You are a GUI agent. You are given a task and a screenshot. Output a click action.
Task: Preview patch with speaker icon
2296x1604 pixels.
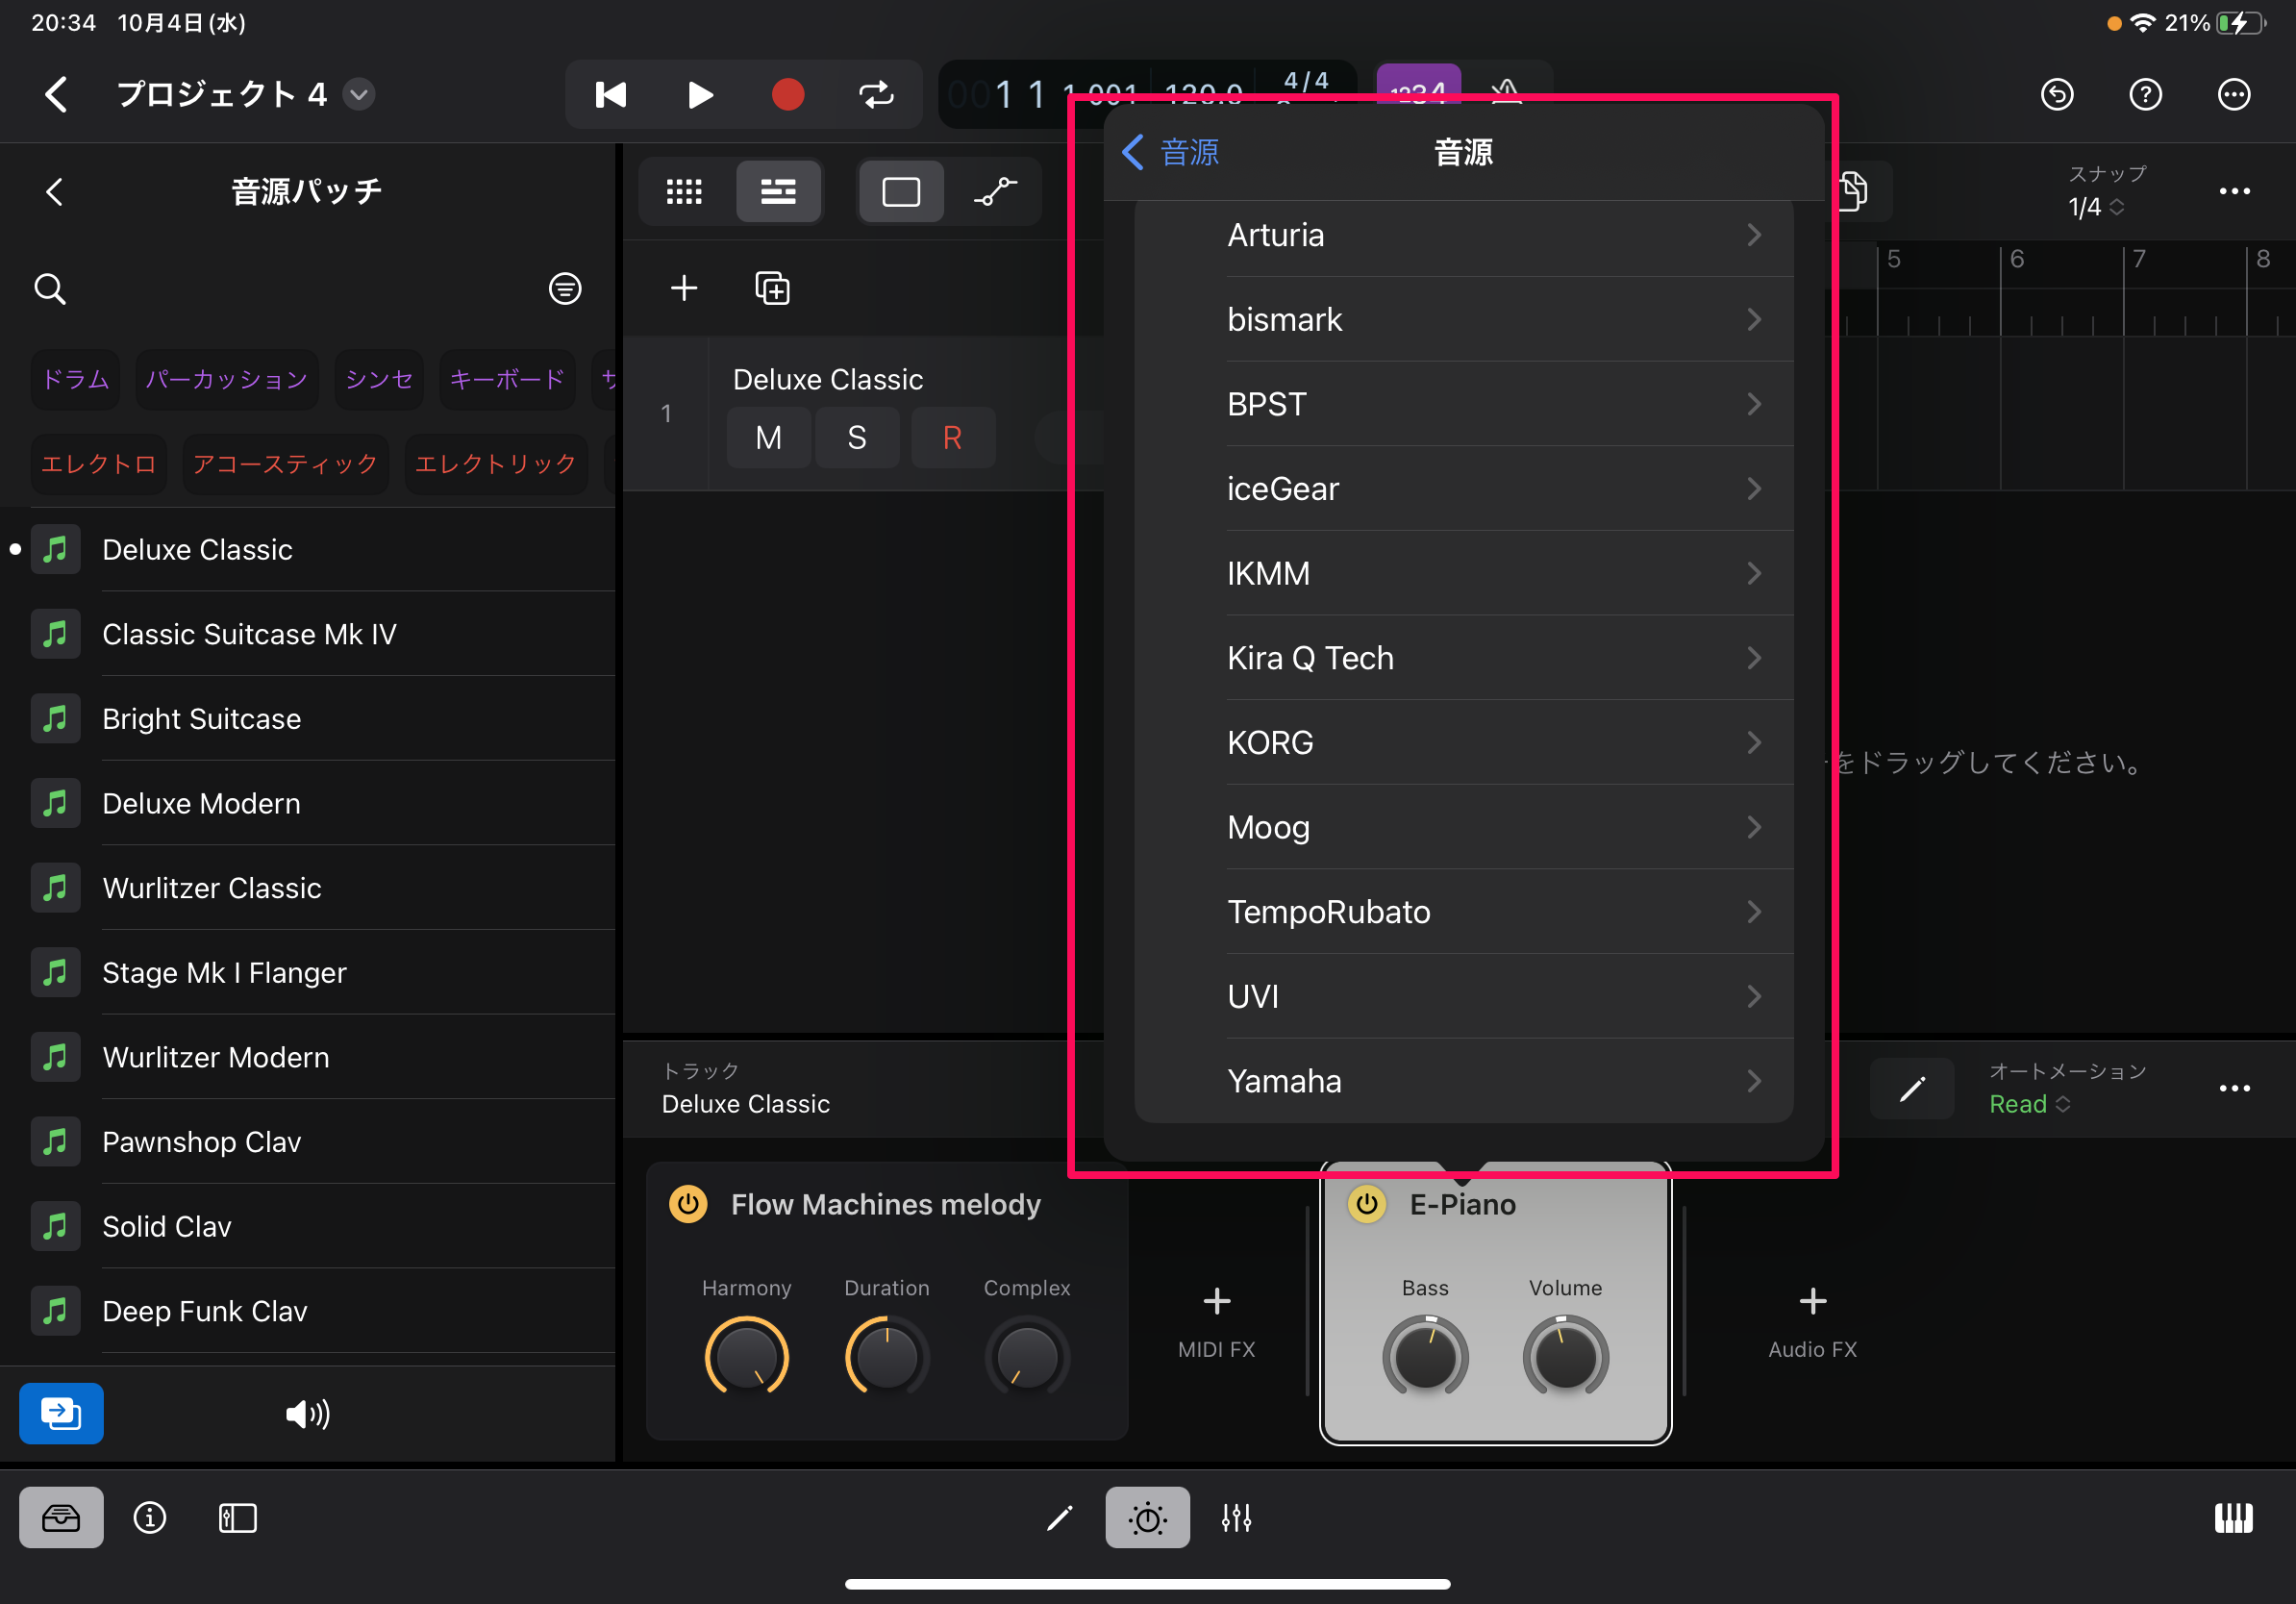pos(307,1413)
